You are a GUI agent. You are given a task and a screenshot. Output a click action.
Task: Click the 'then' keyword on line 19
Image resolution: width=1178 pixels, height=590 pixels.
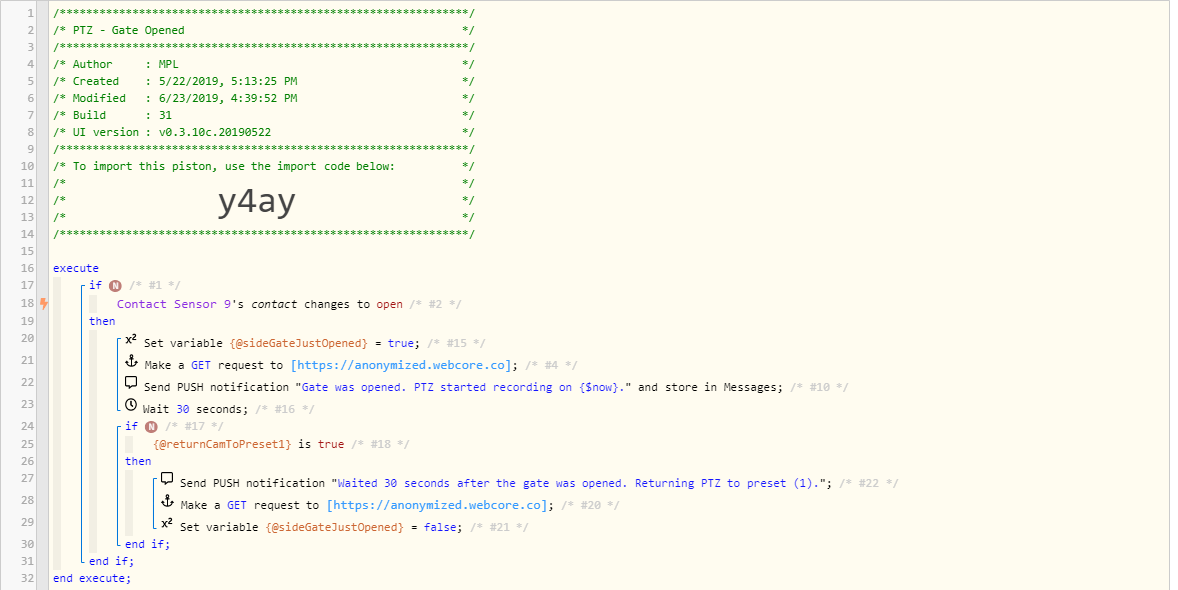(x=102, y=321)
